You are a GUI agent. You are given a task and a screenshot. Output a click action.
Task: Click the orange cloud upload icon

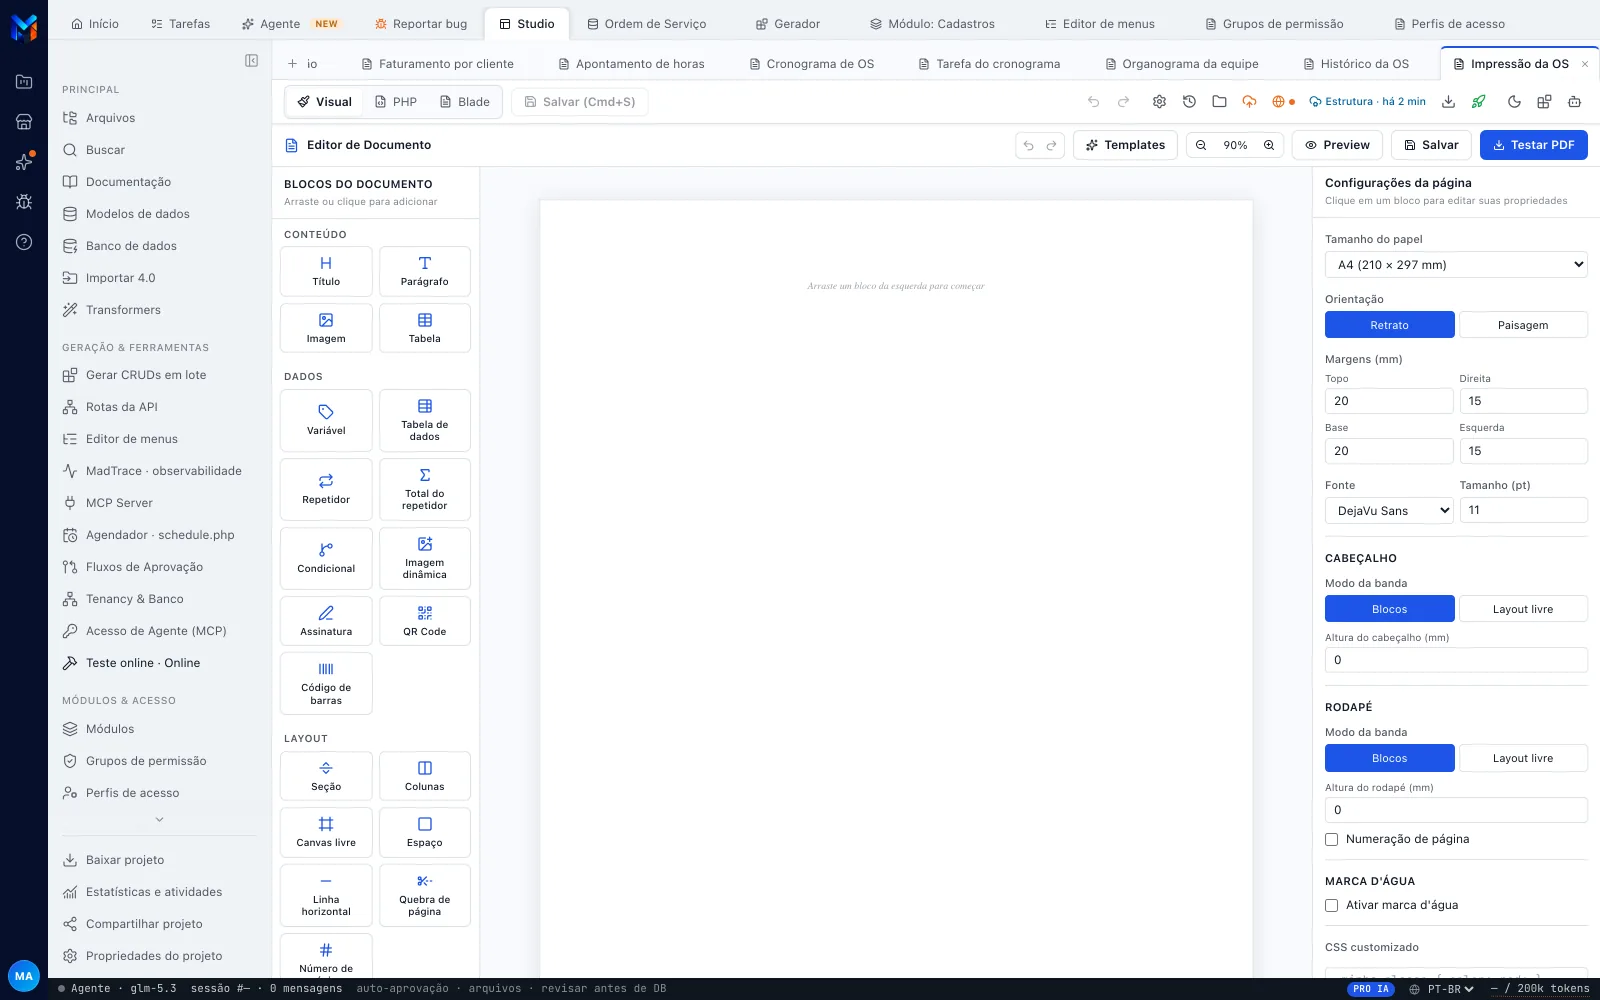click(x=1249, y=102)
